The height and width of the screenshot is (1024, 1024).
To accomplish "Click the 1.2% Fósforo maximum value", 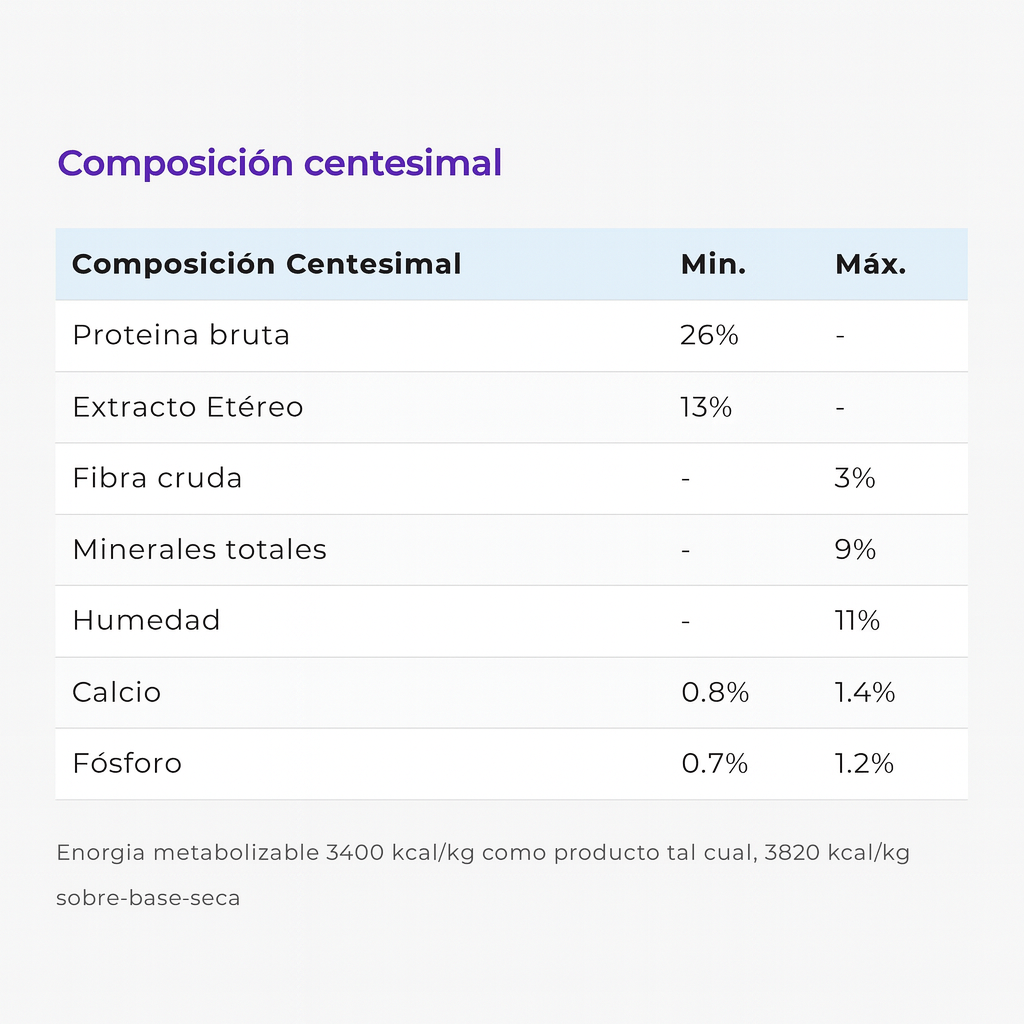I will [x=864, y=764].
